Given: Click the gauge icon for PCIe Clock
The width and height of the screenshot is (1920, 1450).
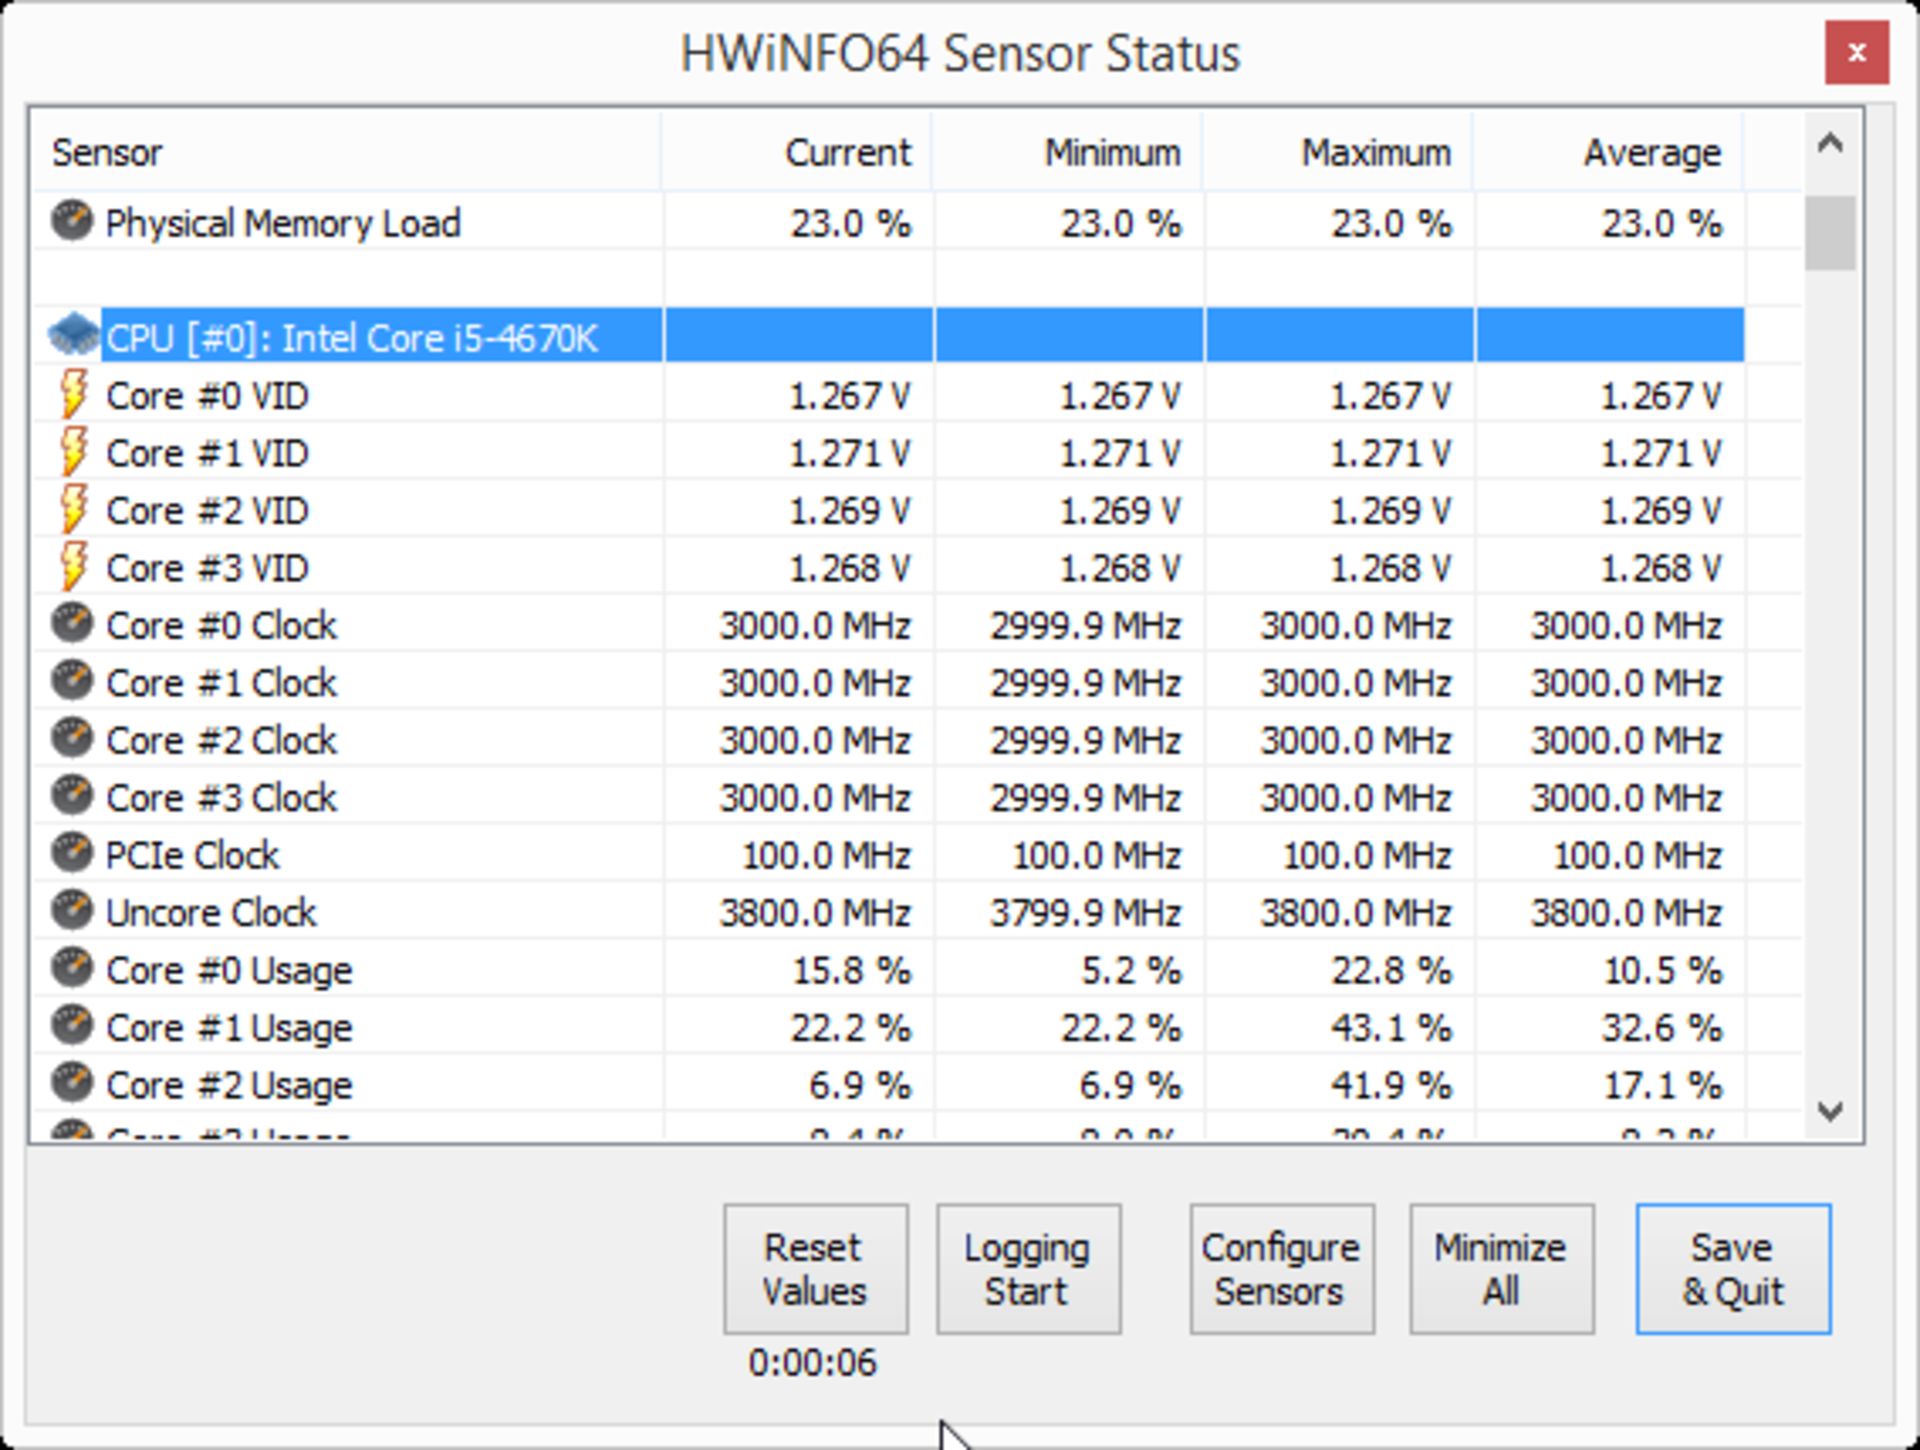Looking at the screenshot, I should point(70,854).
